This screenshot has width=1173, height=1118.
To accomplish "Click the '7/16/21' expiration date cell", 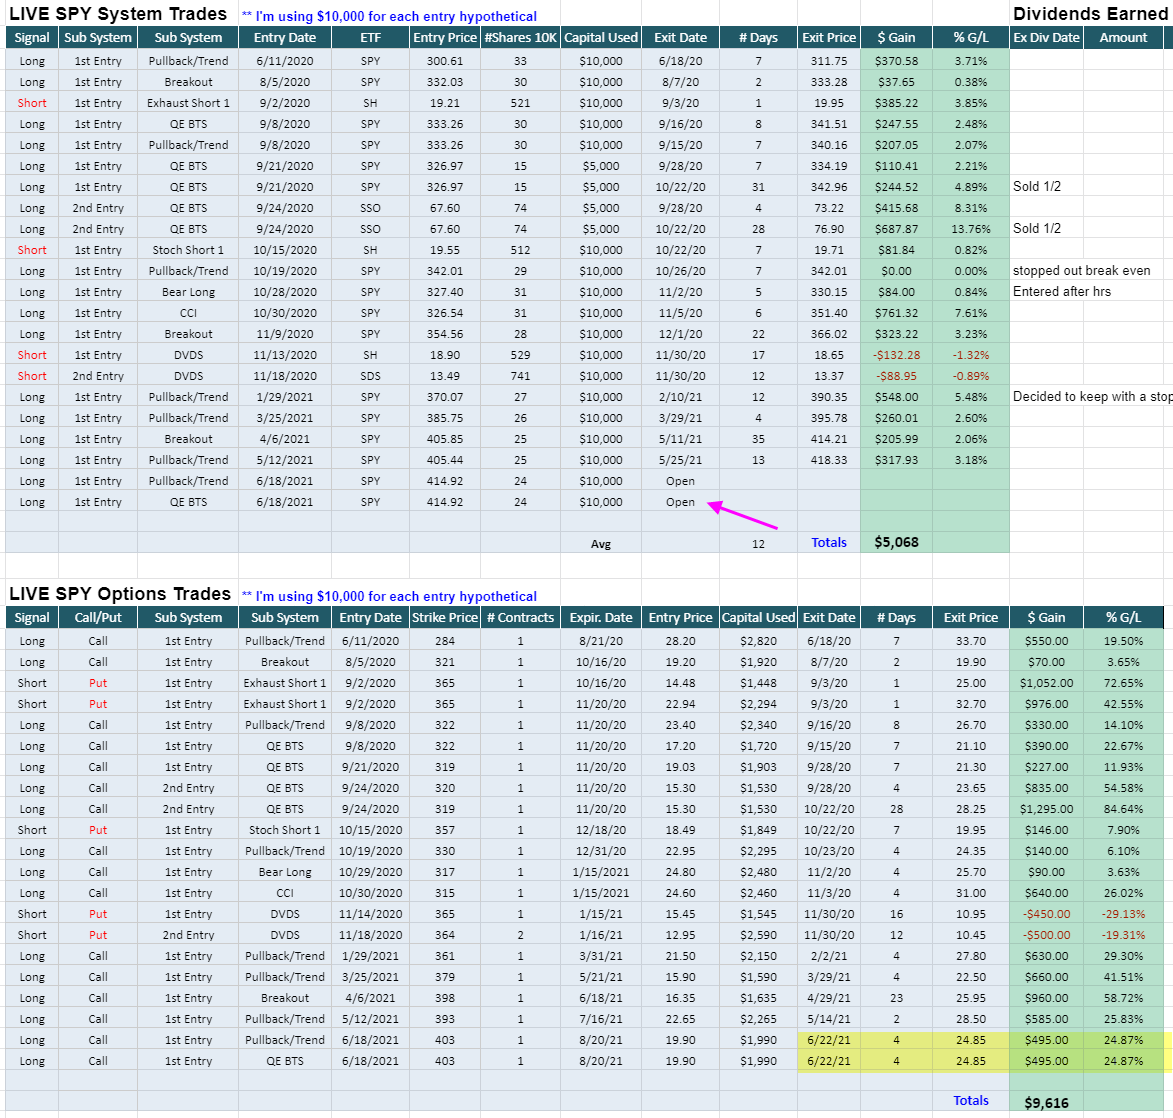I will coord(601,1018).
